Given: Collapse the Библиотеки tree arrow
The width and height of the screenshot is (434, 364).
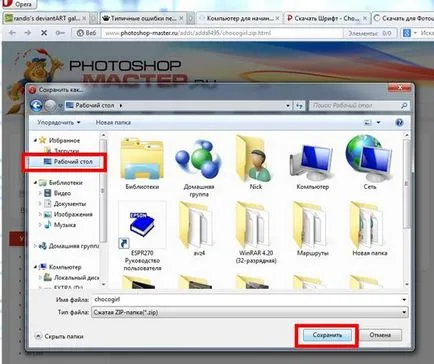Looking at the screenshot, I should (x=35, y=183).
